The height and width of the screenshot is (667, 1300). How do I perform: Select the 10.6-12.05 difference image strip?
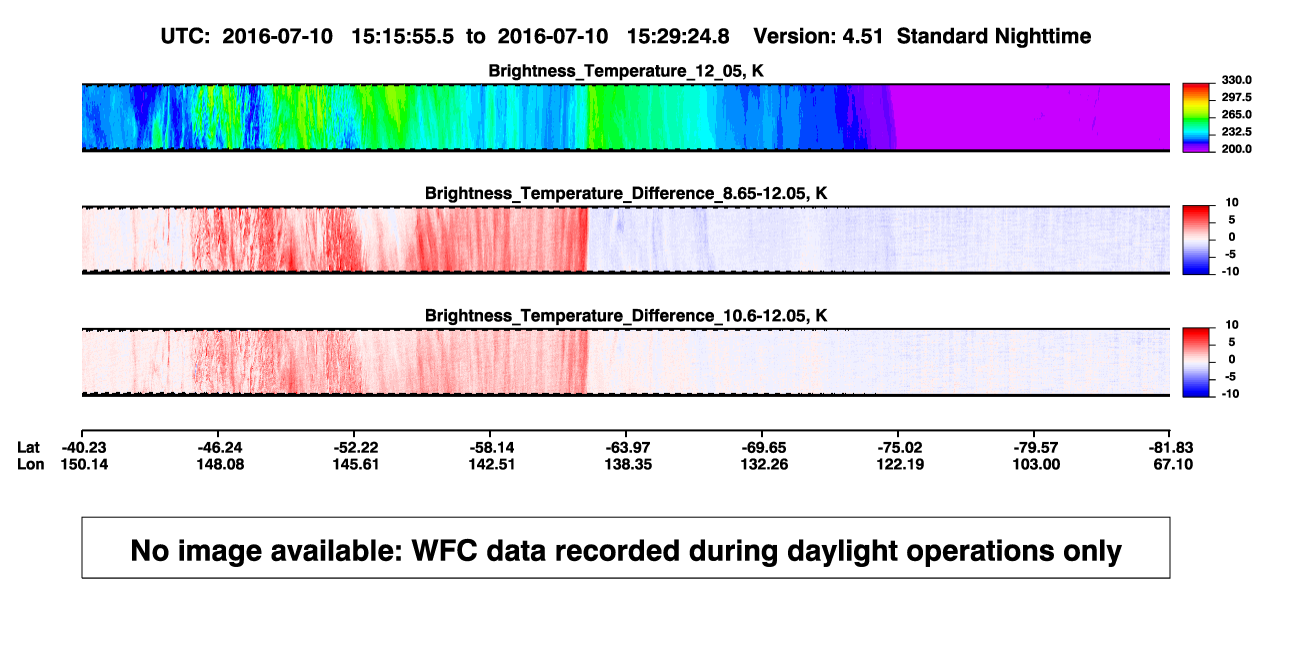click(626, 362)
